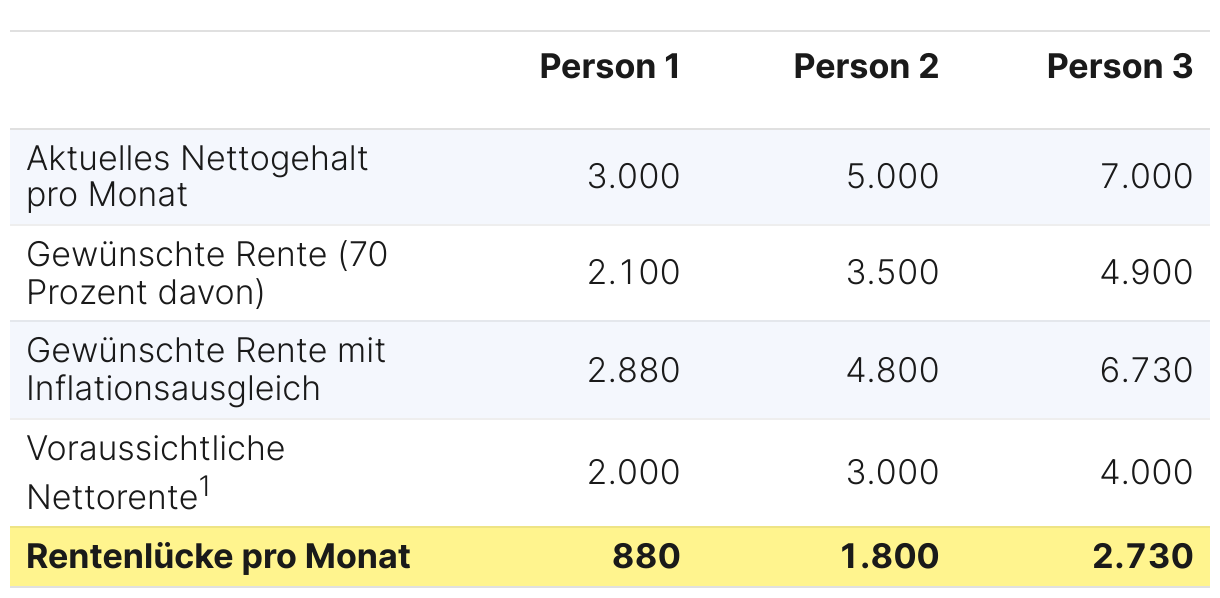Click the 3.000 net salary cell for Person 1
Viewport: 1220px width, 598px height.
tap(633, 176)
